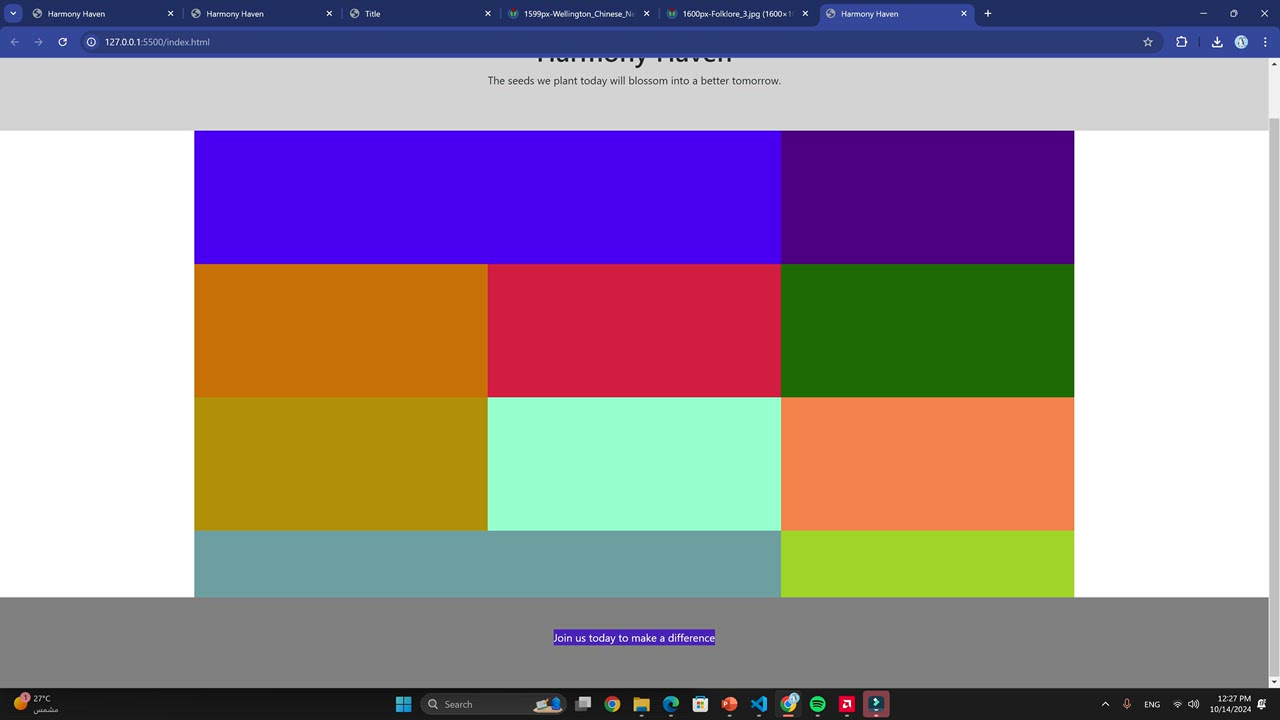Open Visual Studio Code from the taskbar
This screenshot has height=720, width=1280.
[x=759, y=704]
